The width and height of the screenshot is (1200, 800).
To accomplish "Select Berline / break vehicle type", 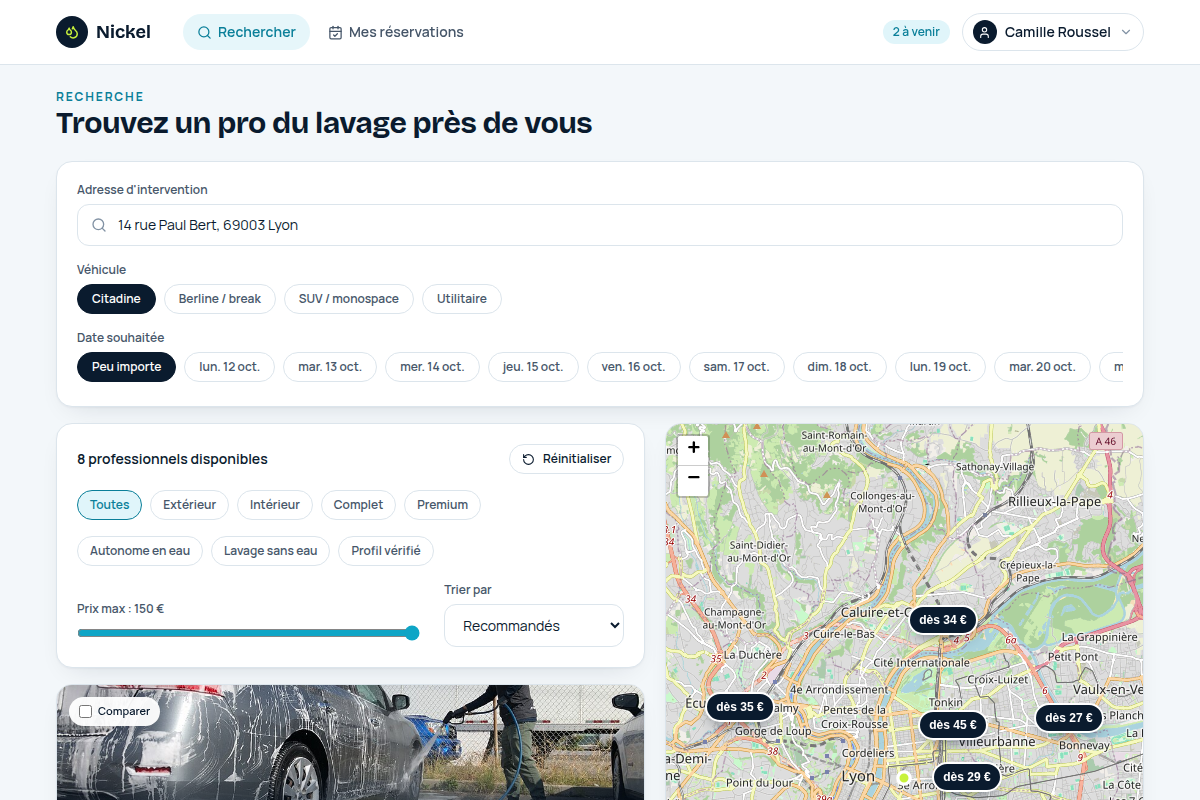I will coord(220,299).
